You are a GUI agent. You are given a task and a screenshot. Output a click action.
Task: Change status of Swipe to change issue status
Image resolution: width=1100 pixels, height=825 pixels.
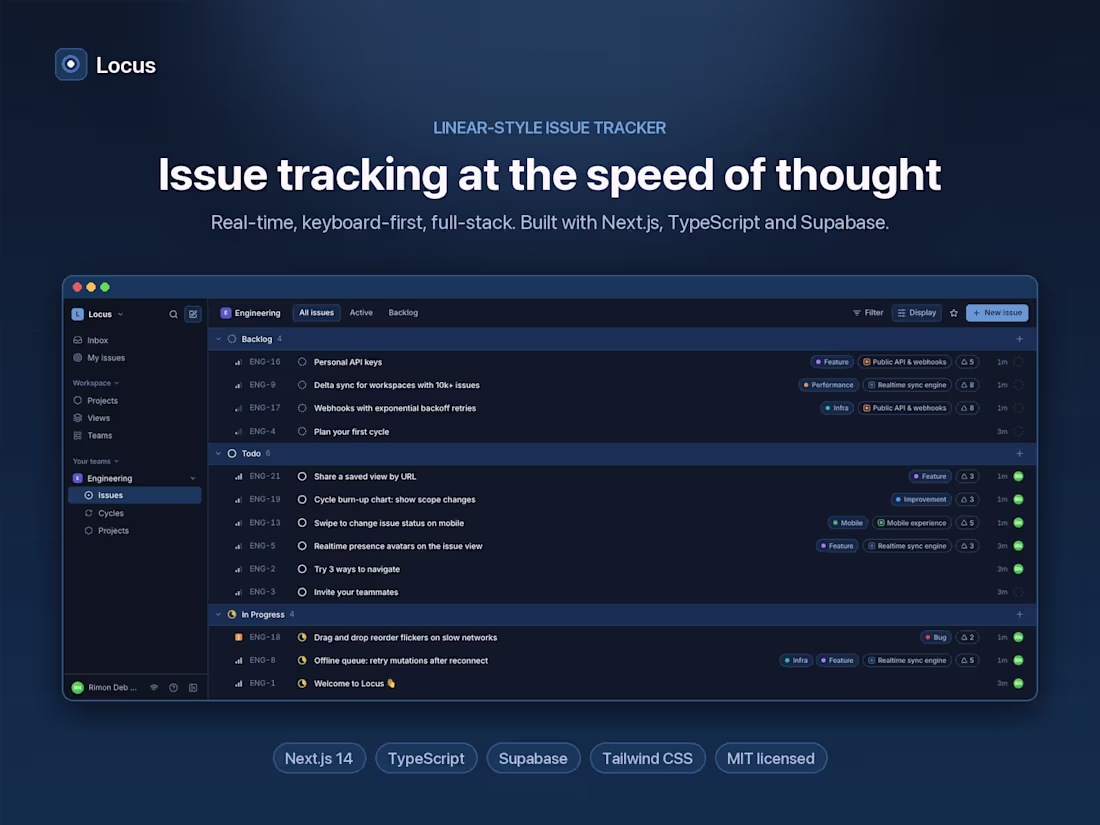(302, 523)
